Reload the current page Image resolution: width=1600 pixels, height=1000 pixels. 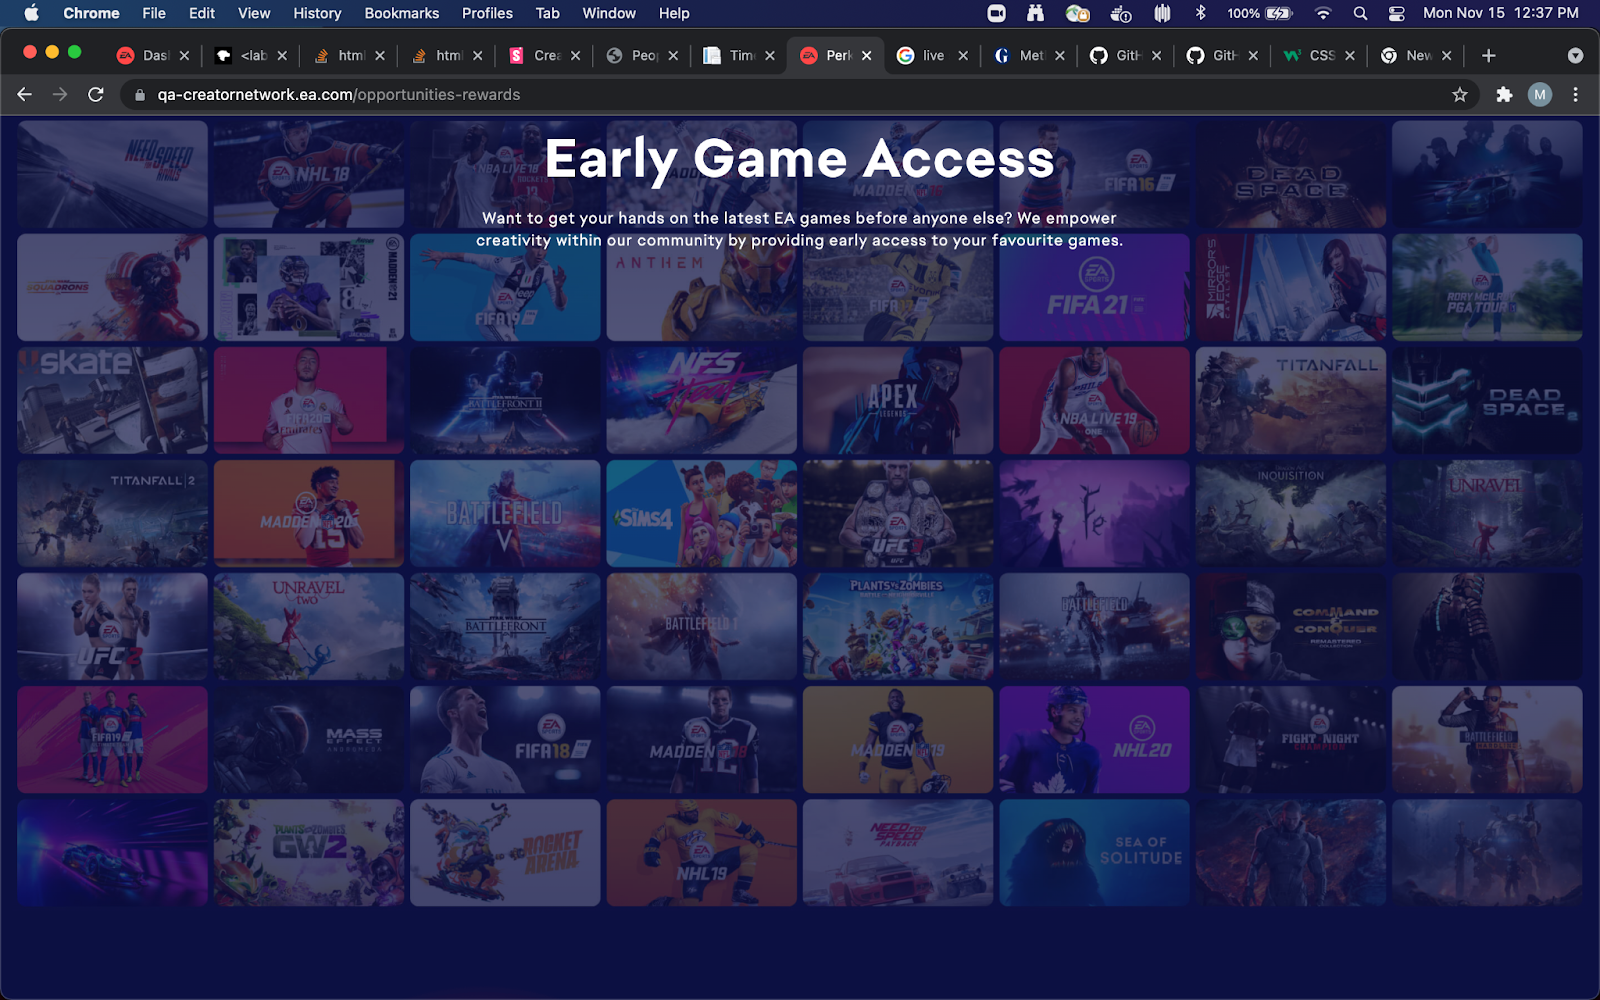pyautogui.click(x=96, y=94)
